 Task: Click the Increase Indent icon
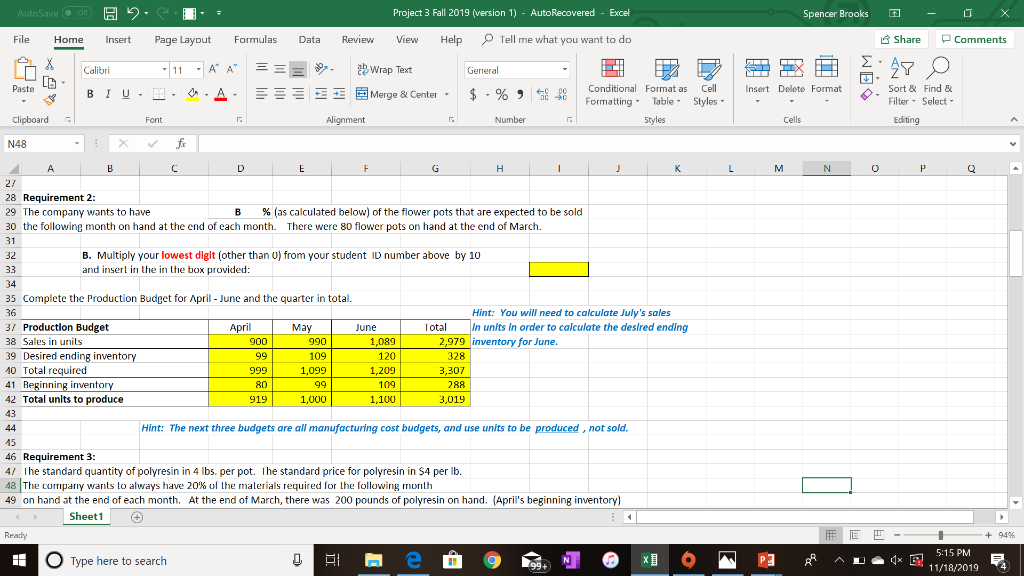339,94
